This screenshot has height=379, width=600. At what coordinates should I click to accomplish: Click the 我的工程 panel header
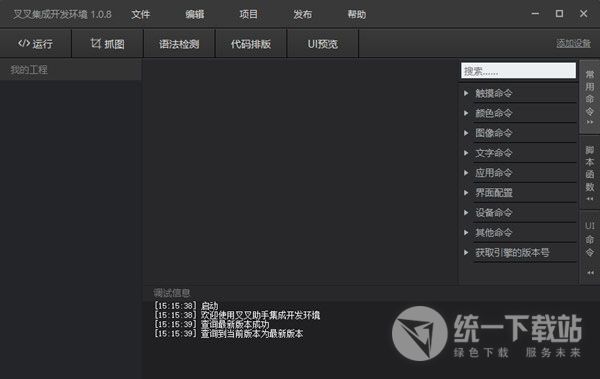[x=71, y=70]
